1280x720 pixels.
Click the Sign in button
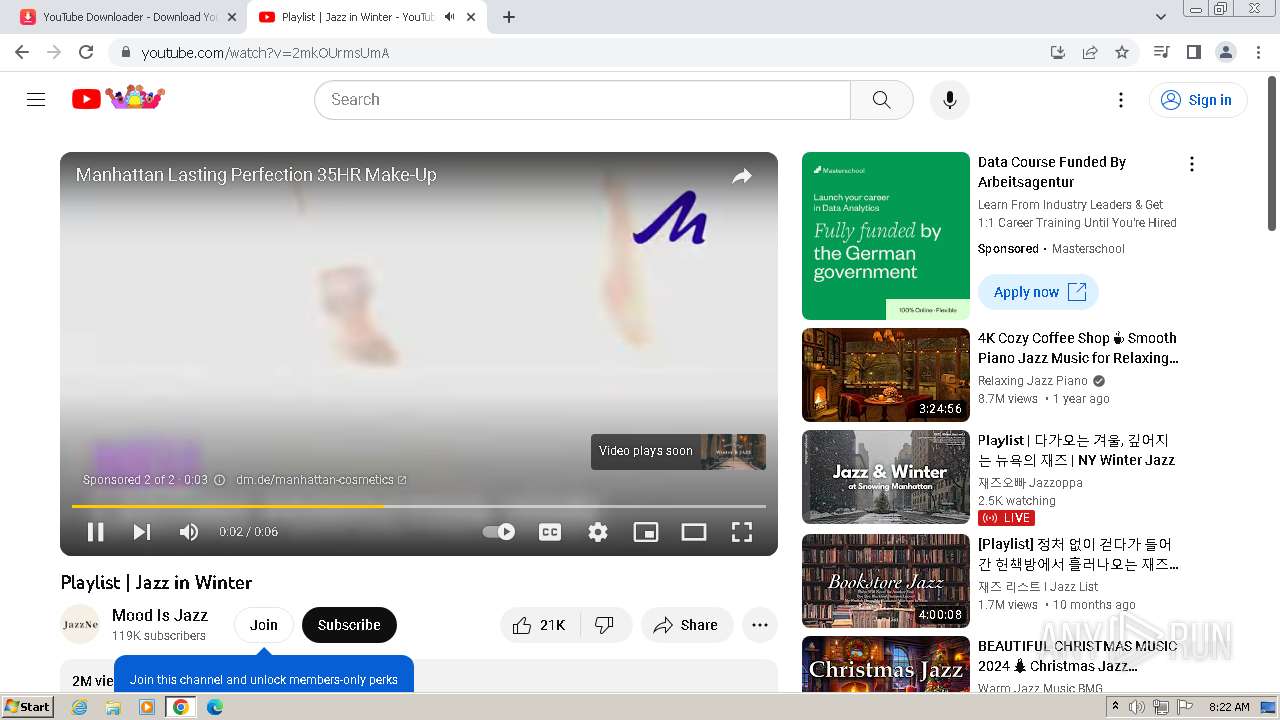click(x=1198, y=100)
